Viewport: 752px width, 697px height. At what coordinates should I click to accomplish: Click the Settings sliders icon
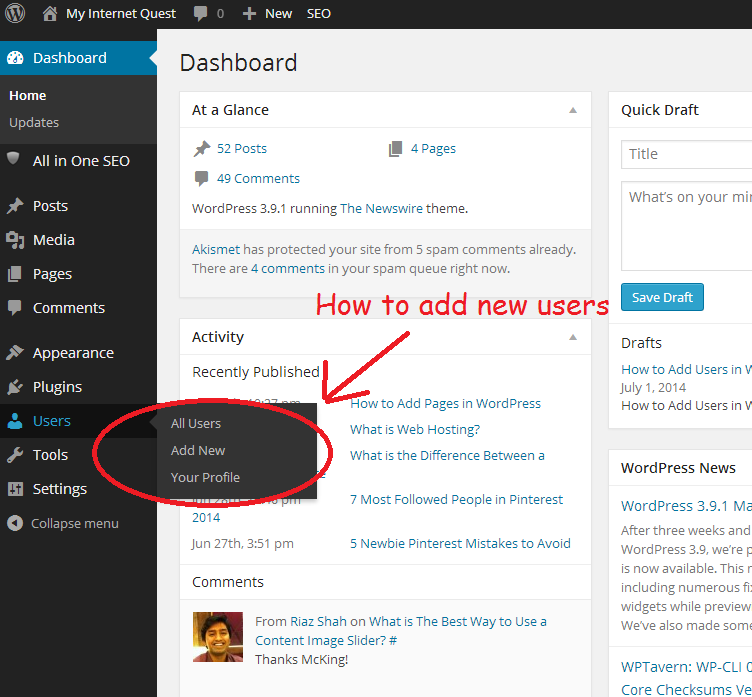tap(15, 489)
